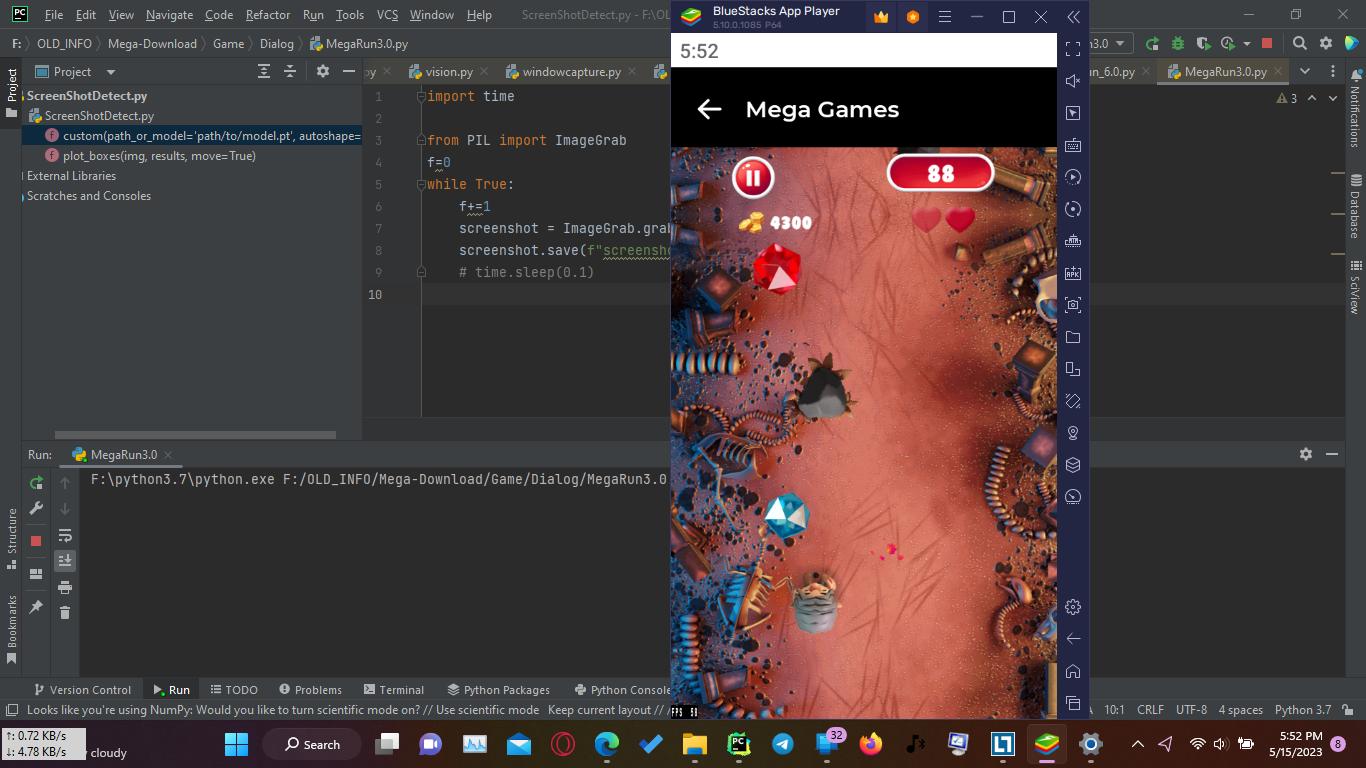Open the Edit menu

pos(86,15)
